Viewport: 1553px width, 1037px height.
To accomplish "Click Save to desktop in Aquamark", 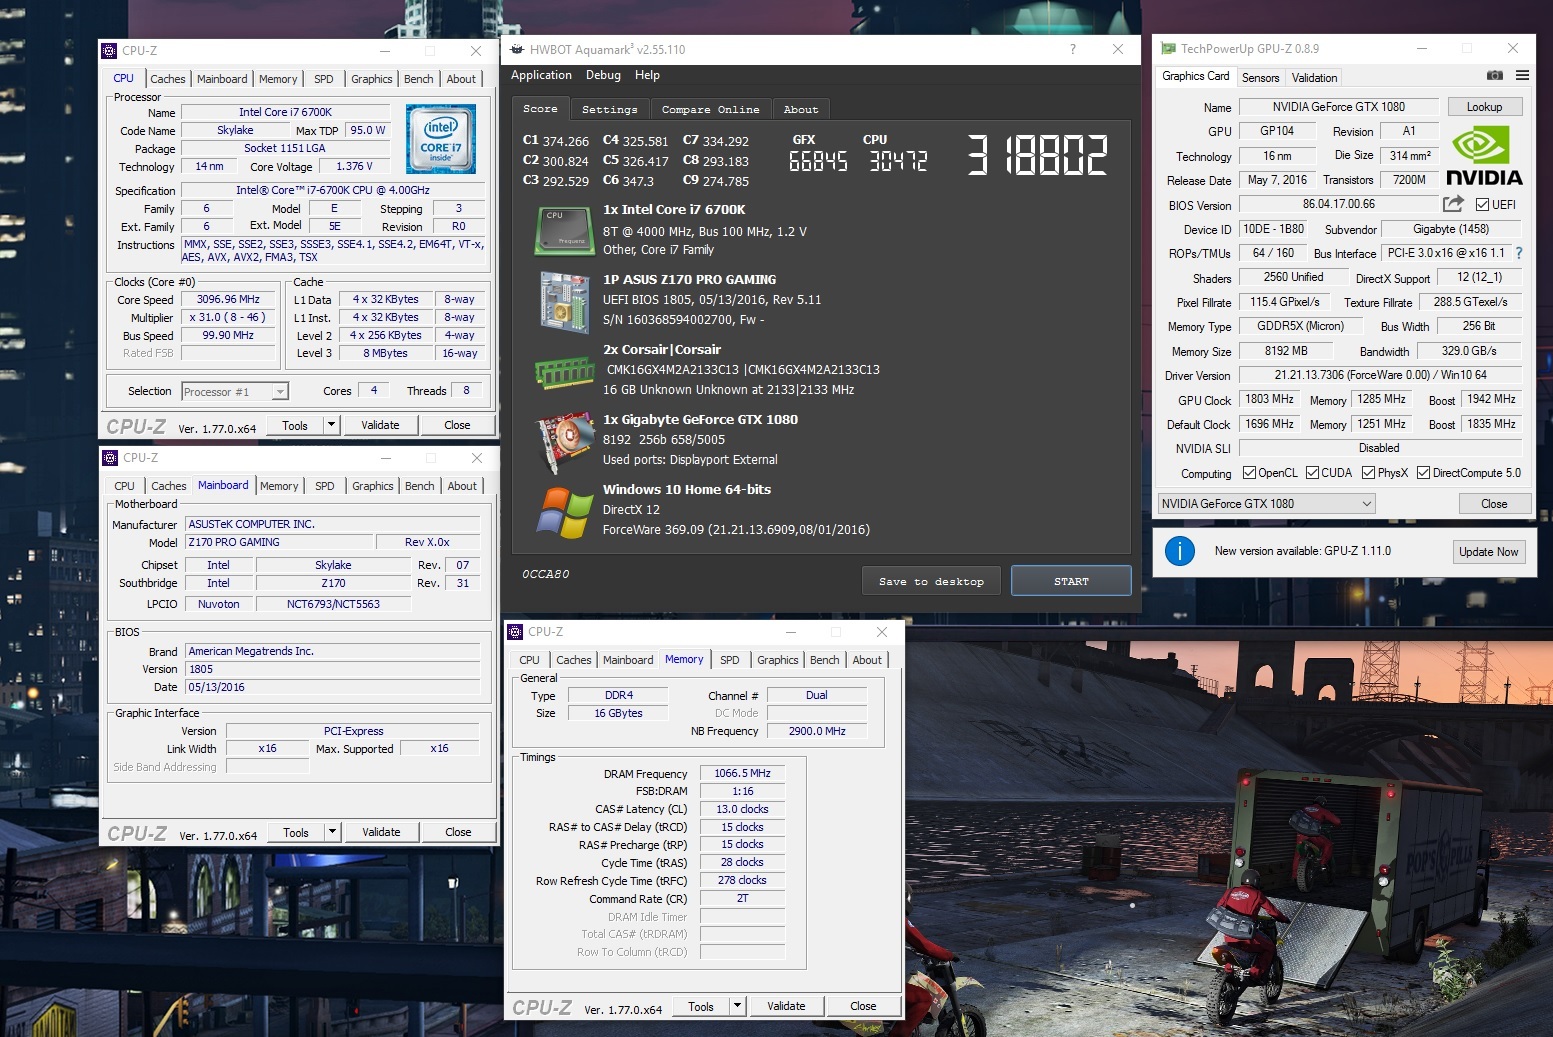I will [931, 581].
